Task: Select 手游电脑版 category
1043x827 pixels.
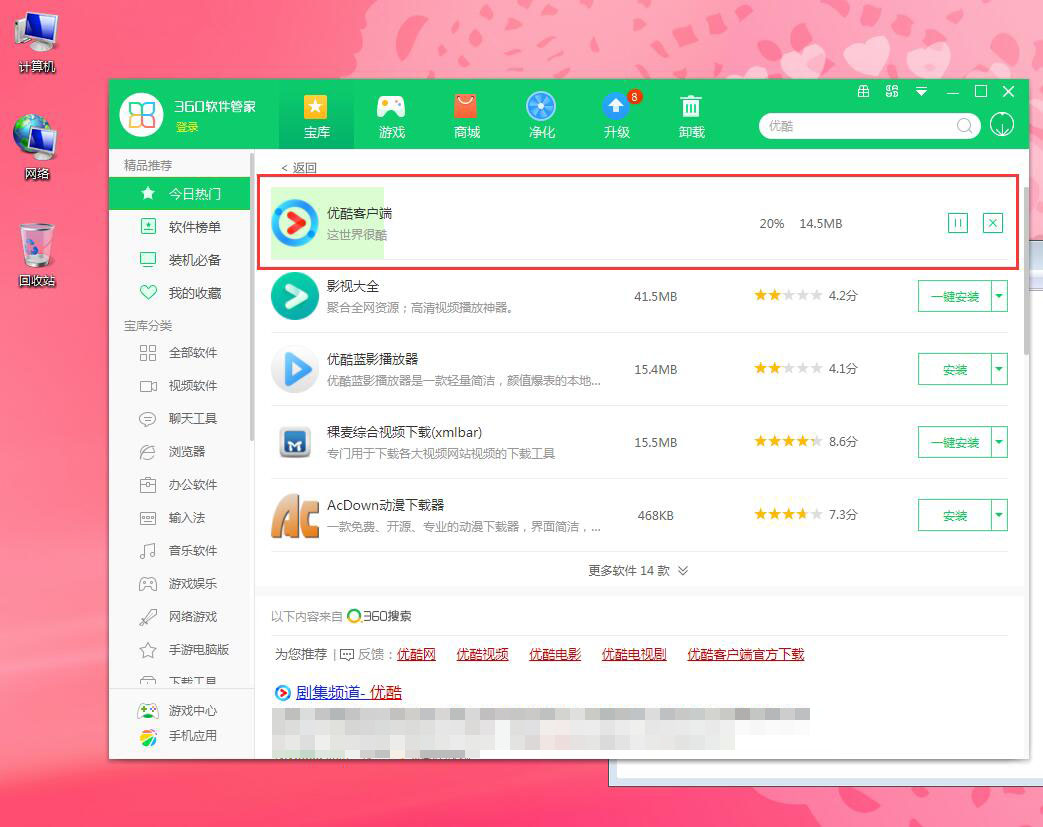Action: [x=180, y=649]
